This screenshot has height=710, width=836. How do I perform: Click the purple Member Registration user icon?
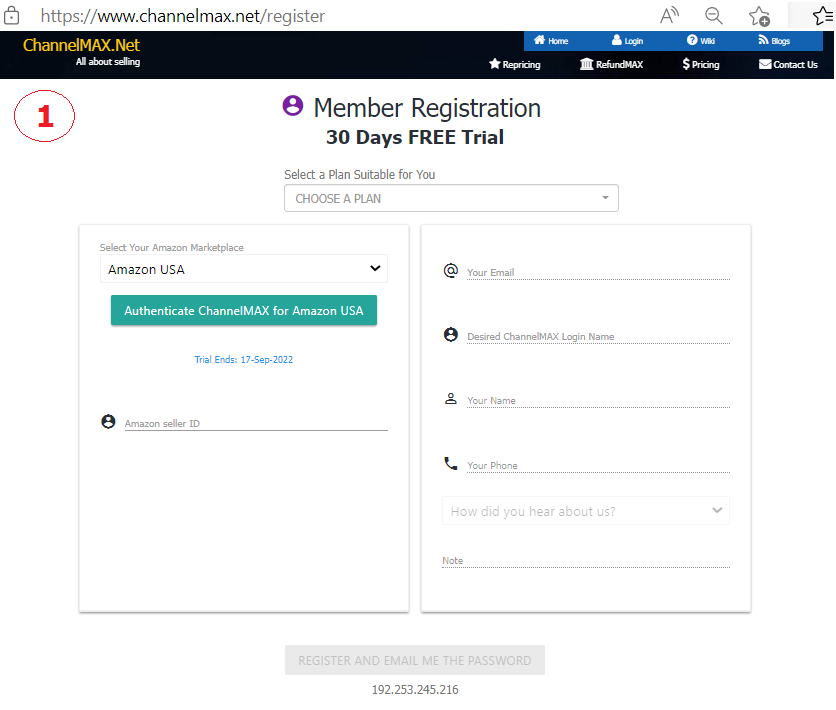[293, 106]
